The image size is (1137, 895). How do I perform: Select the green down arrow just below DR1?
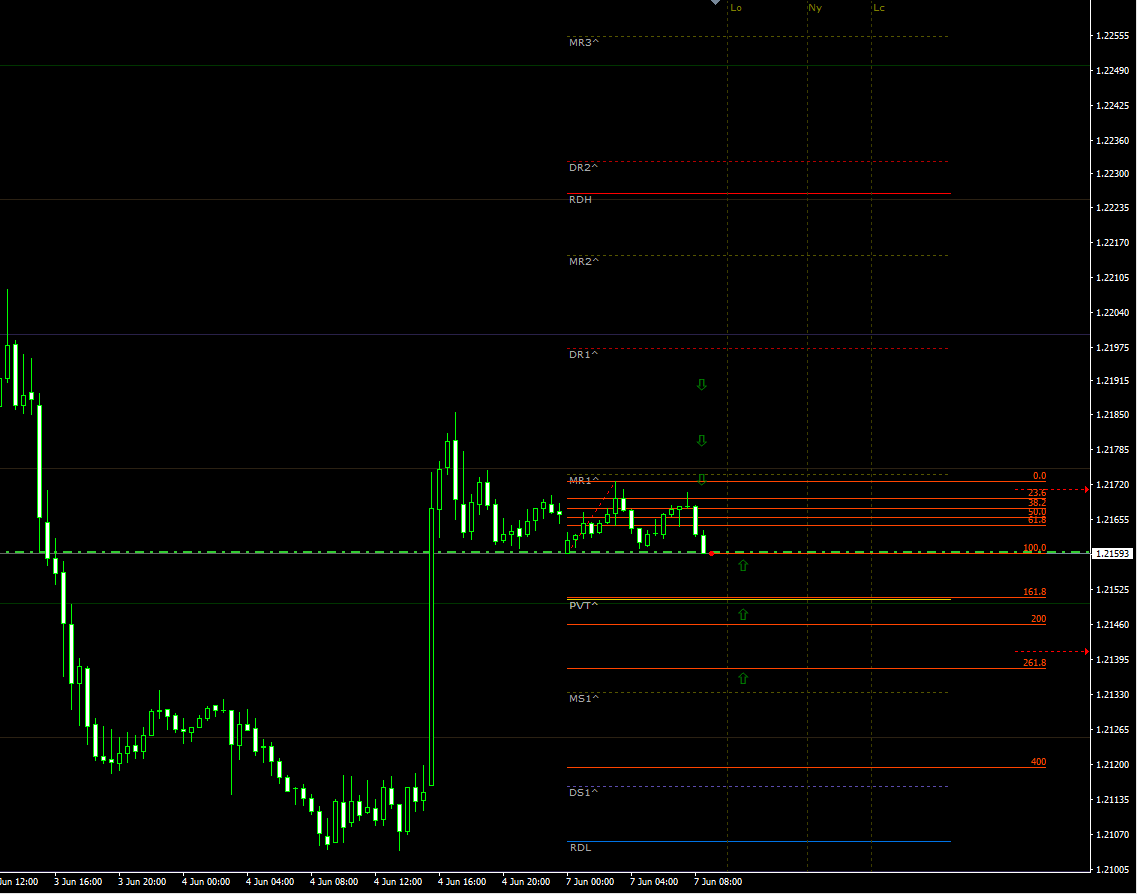pyautogui.click(x=701, y=384)
